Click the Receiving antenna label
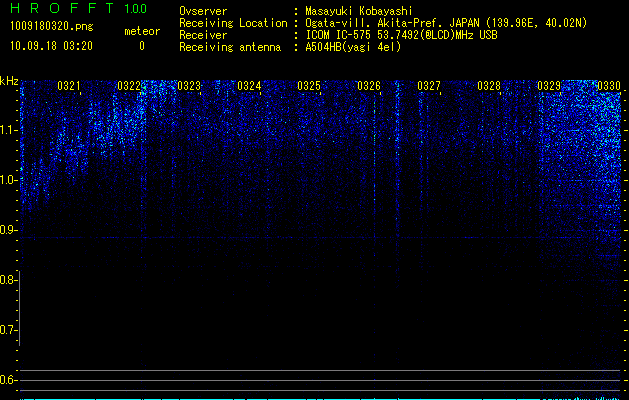The image size is (629, 400). pyautogui.click(x=230, y=47)
